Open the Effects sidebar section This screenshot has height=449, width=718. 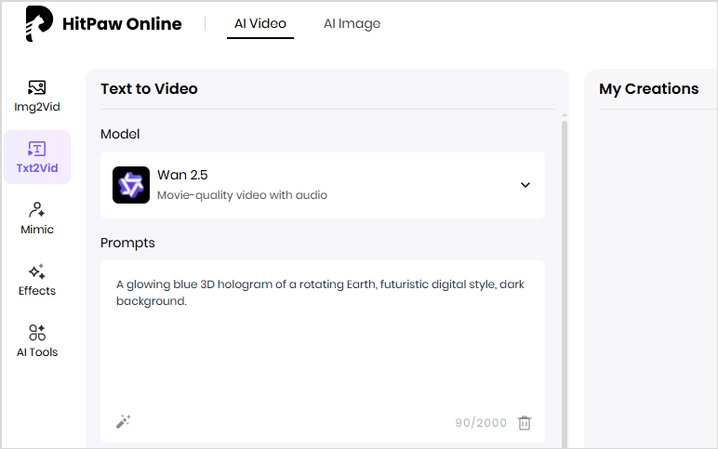[37, 280]
